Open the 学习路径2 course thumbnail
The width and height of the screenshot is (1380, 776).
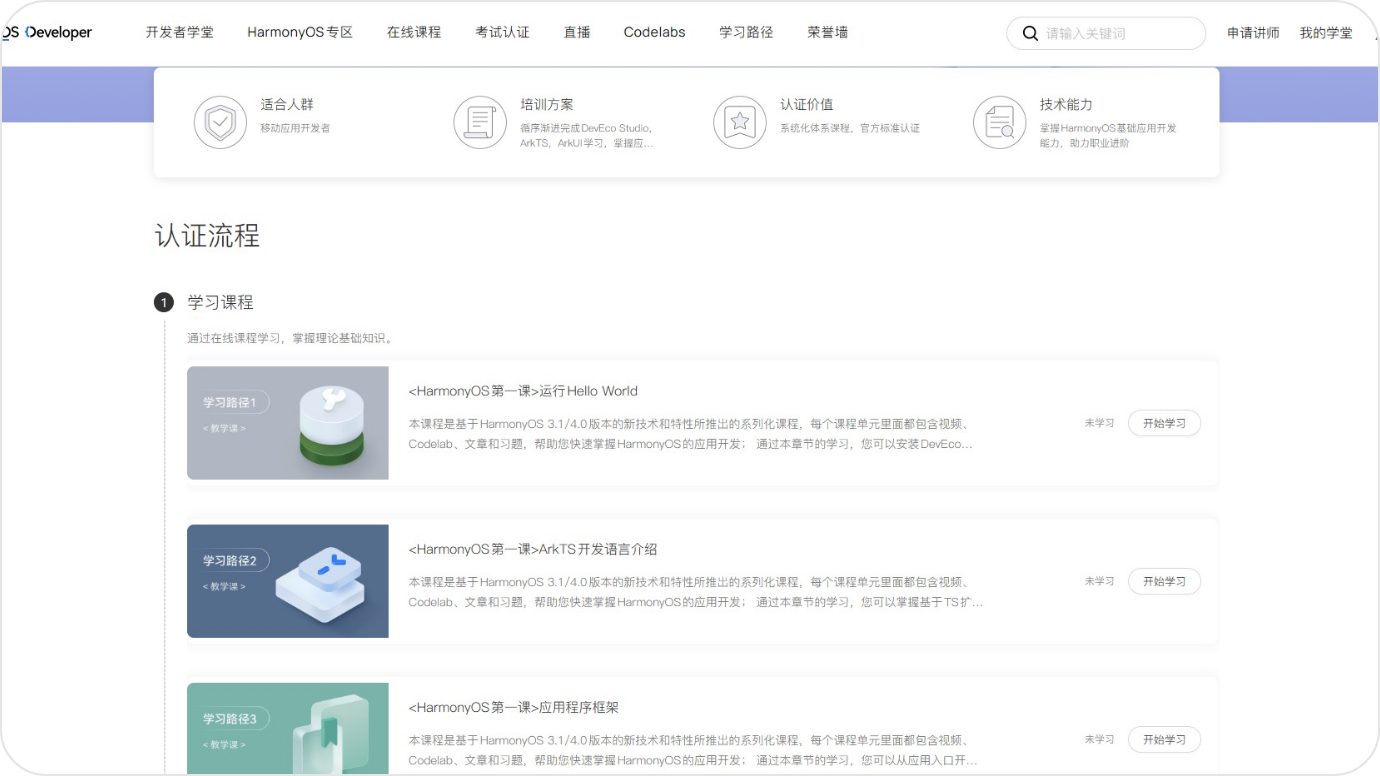pyautogui.click(x=288, y=581)
